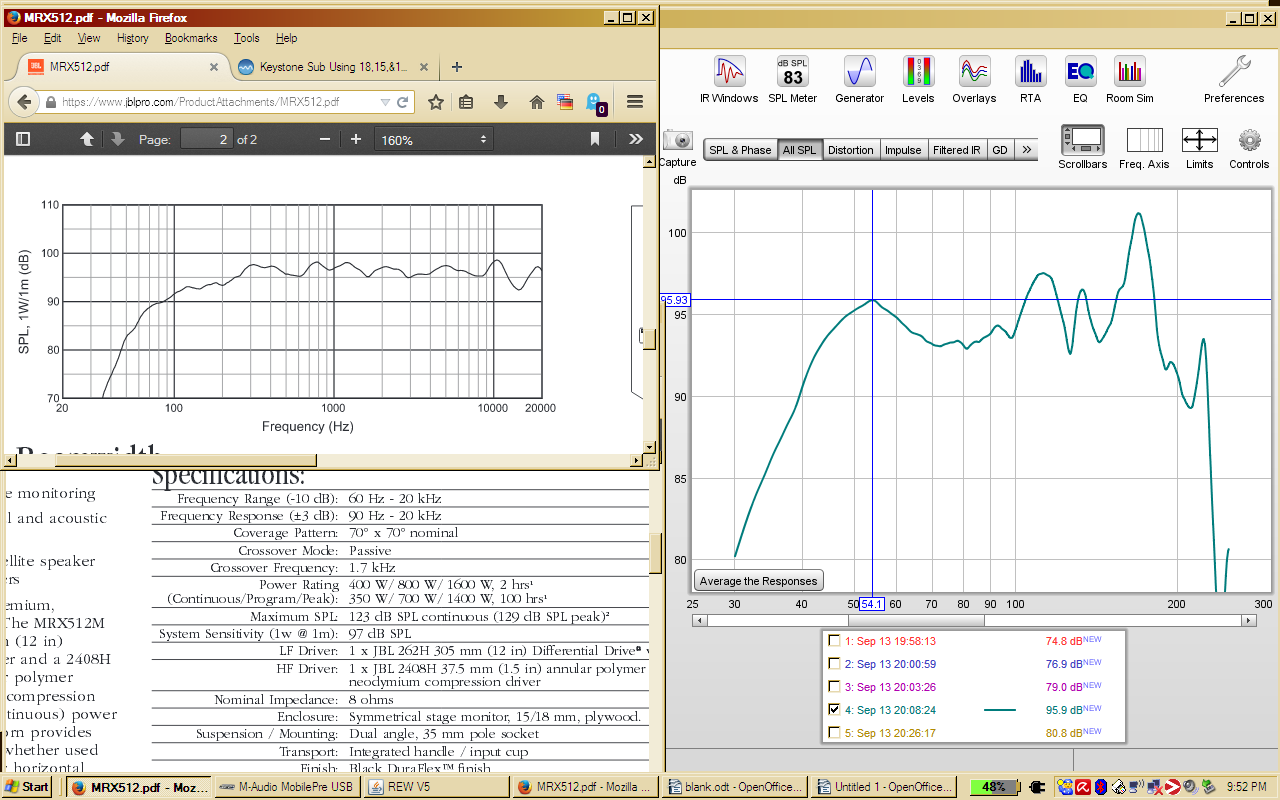The height and width of the screenshot is (800, 1280).
Task: Go to Firefox home page
Action: tap(537, 102)
